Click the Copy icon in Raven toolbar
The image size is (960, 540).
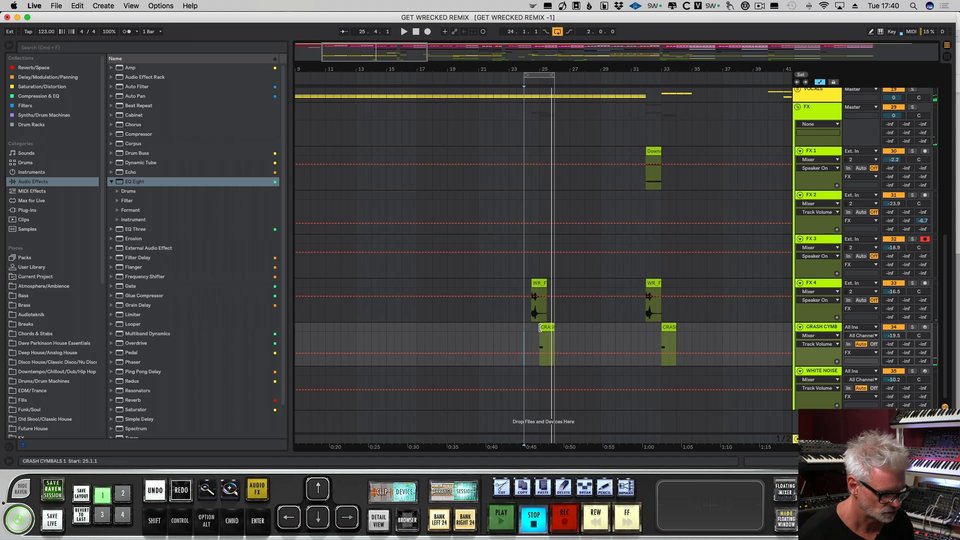(522, 487)
